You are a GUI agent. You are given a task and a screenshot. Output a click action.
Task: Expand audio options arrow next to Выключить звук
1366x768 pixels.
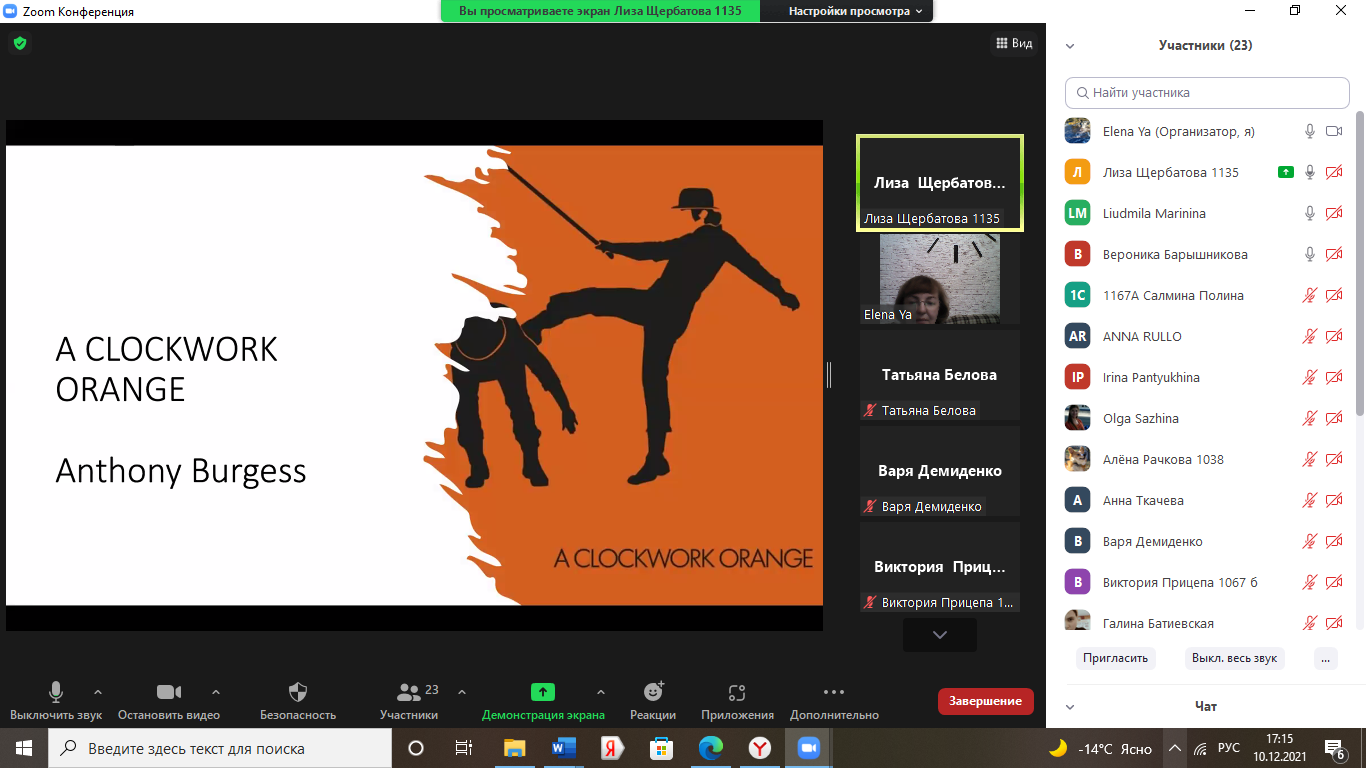click(x=98, y=691)
